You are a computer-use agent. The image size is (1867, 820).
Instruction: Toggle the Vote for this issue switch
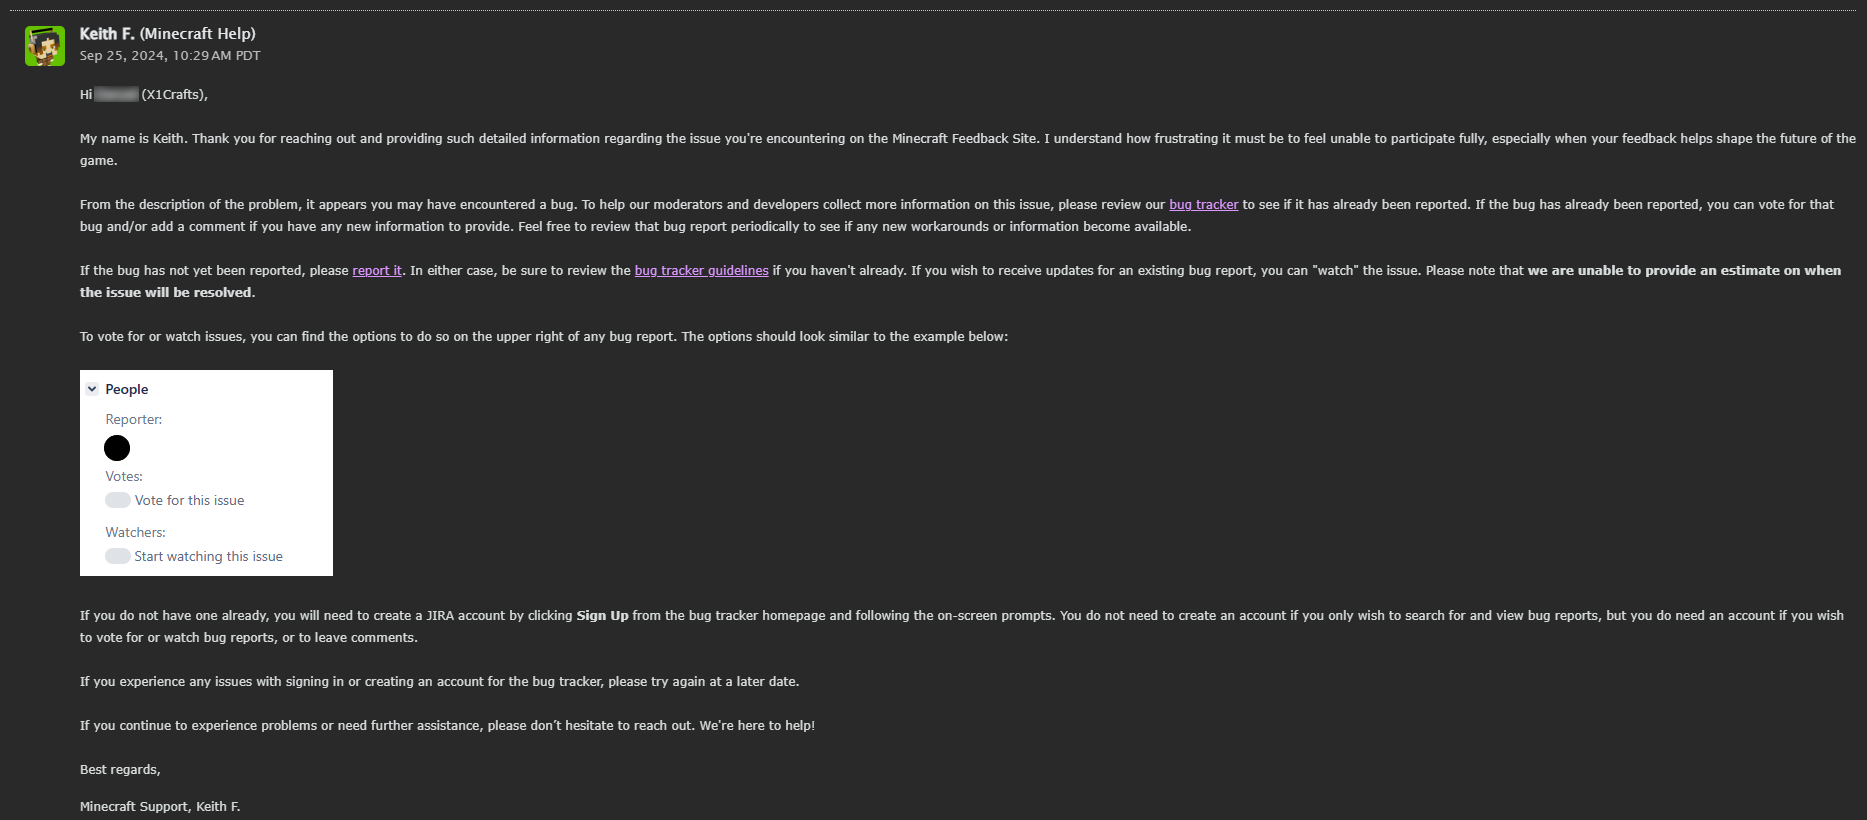[118, 500]
